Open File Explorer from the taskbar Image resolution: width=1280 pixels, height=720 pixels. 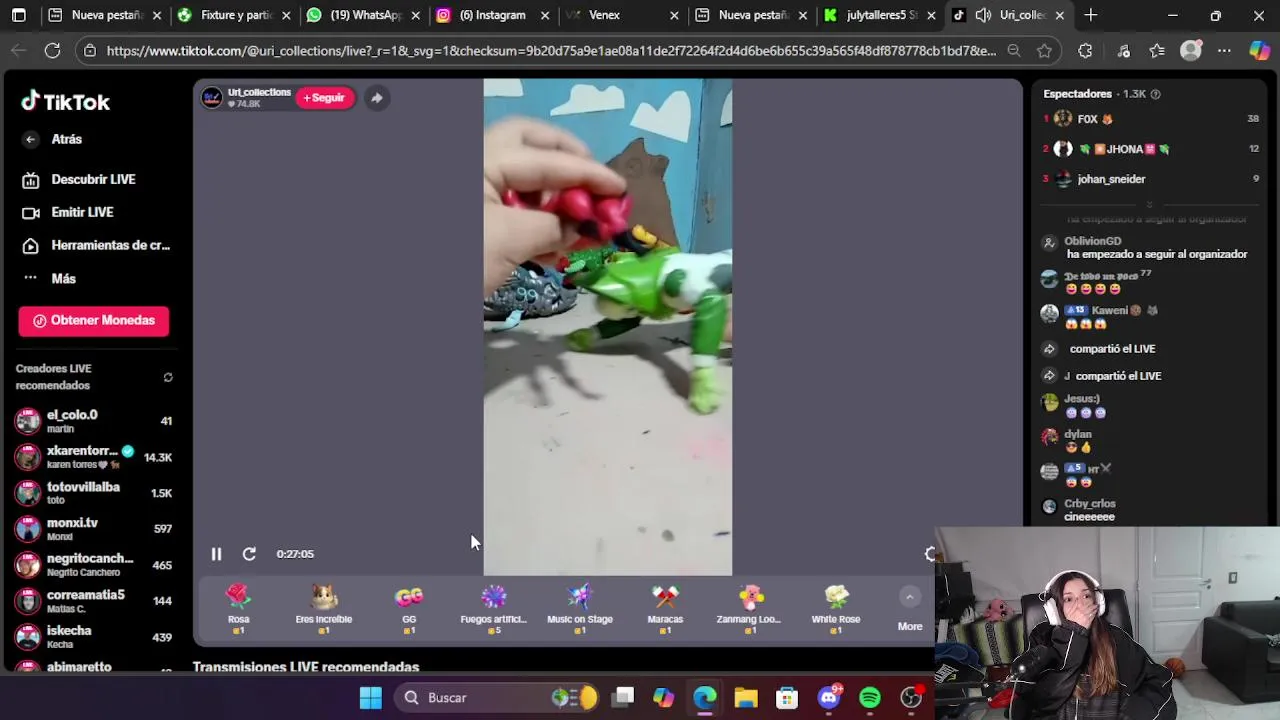tap(746, 698)
